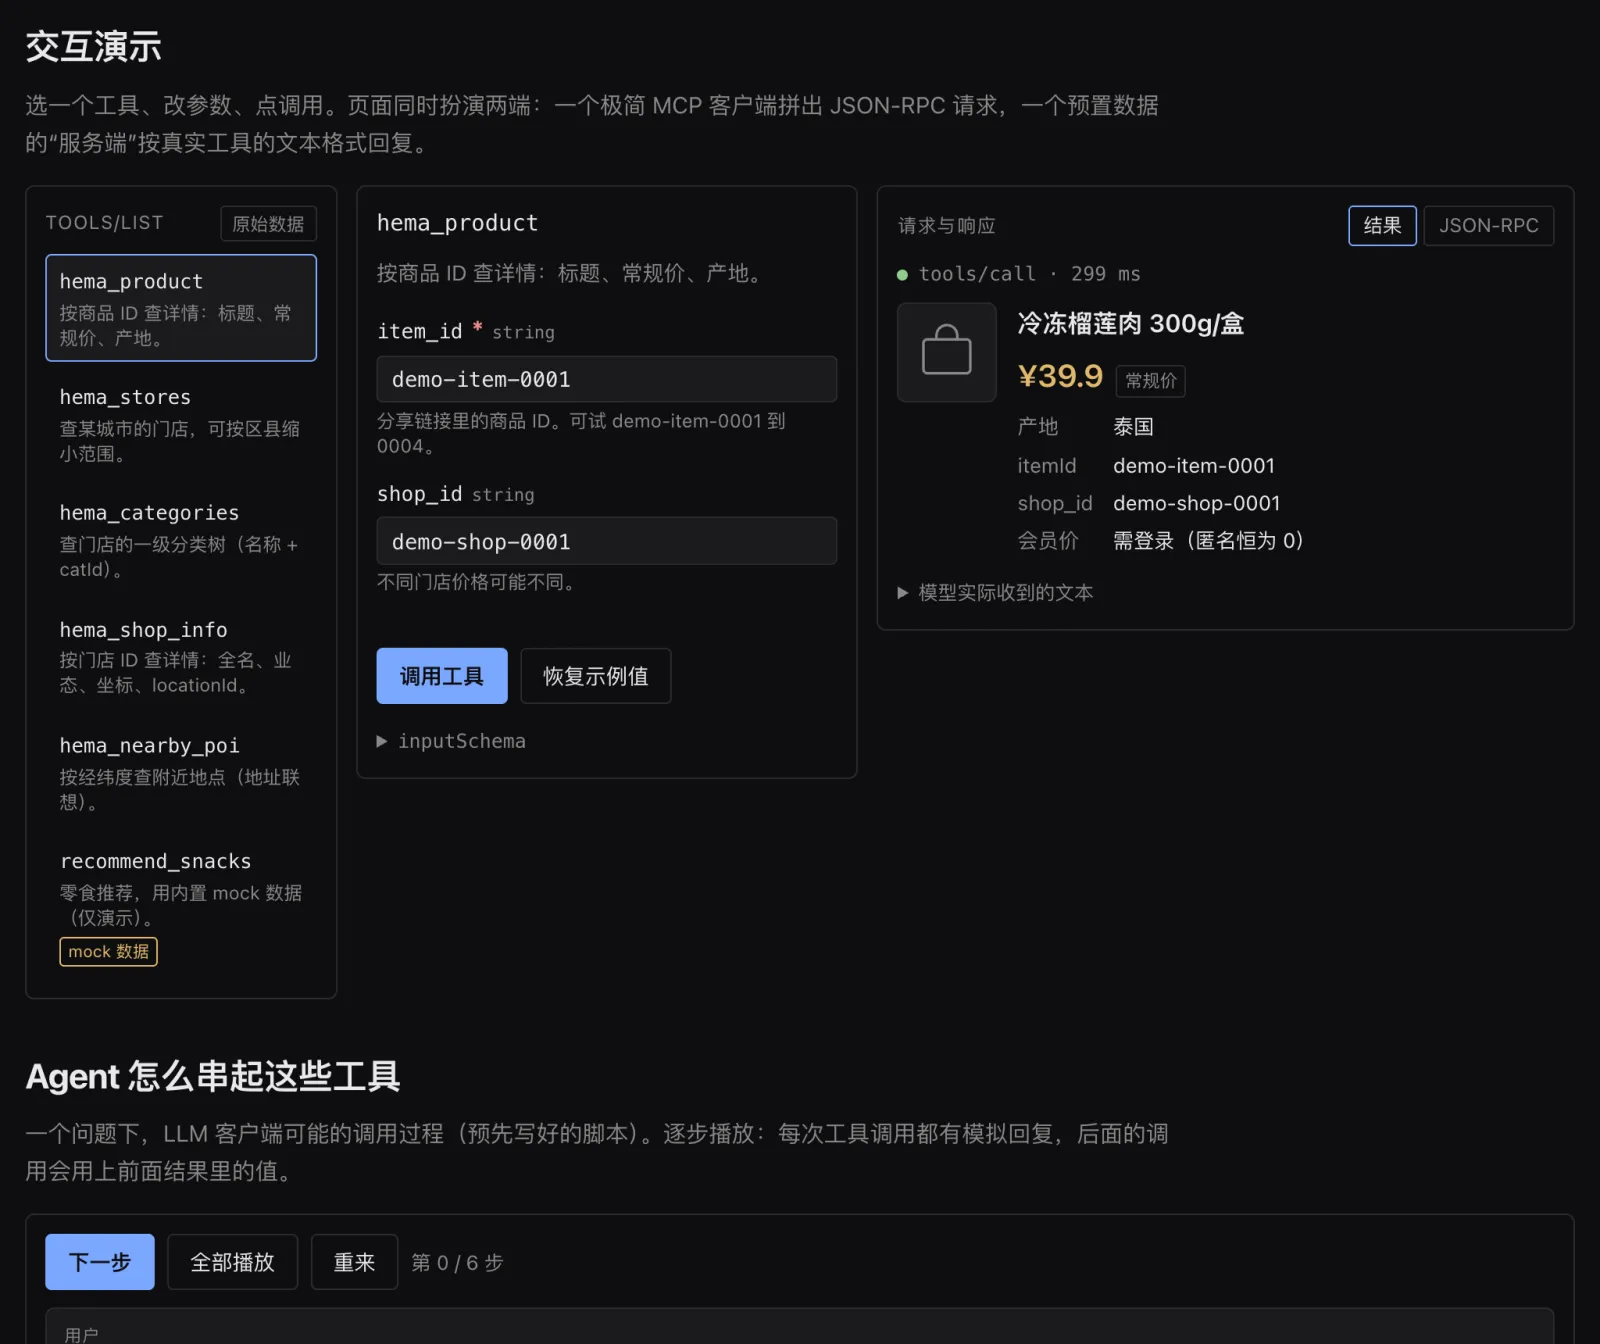
Task: Focus the shop_id input field
Action: [607, 541]
